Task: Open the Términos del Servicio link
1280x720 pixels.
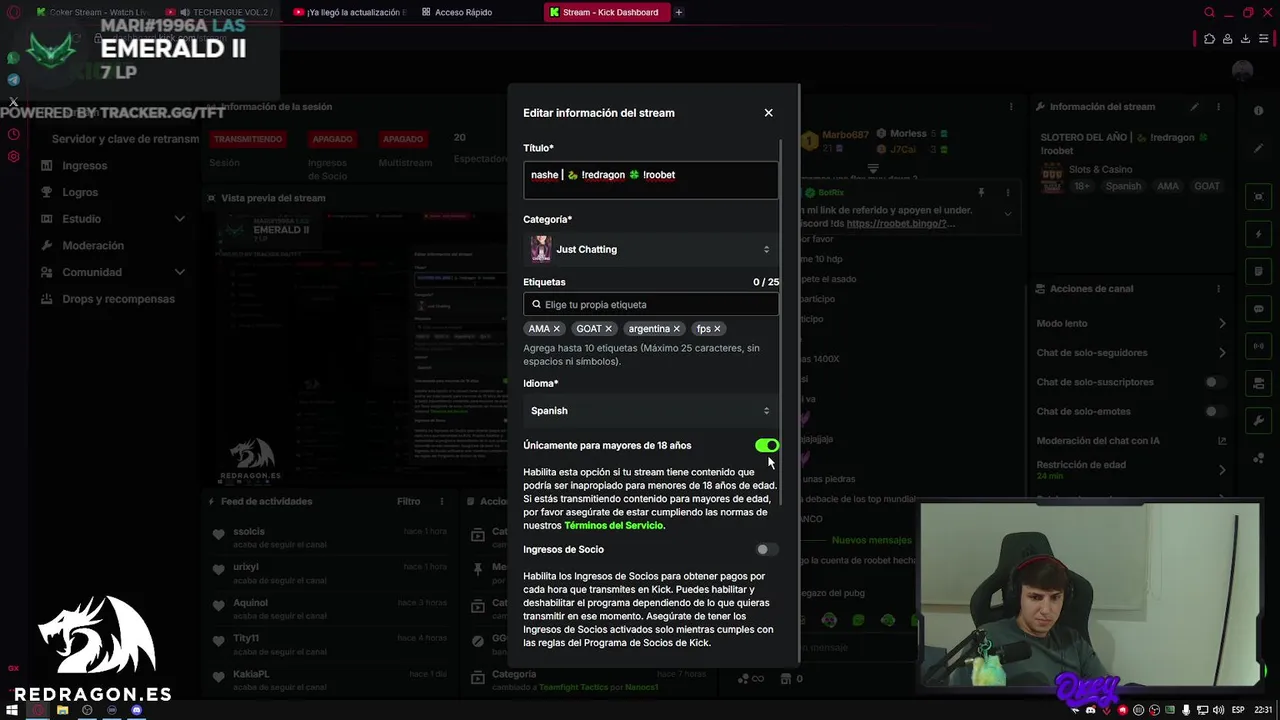Action: (x=613, y=525)
